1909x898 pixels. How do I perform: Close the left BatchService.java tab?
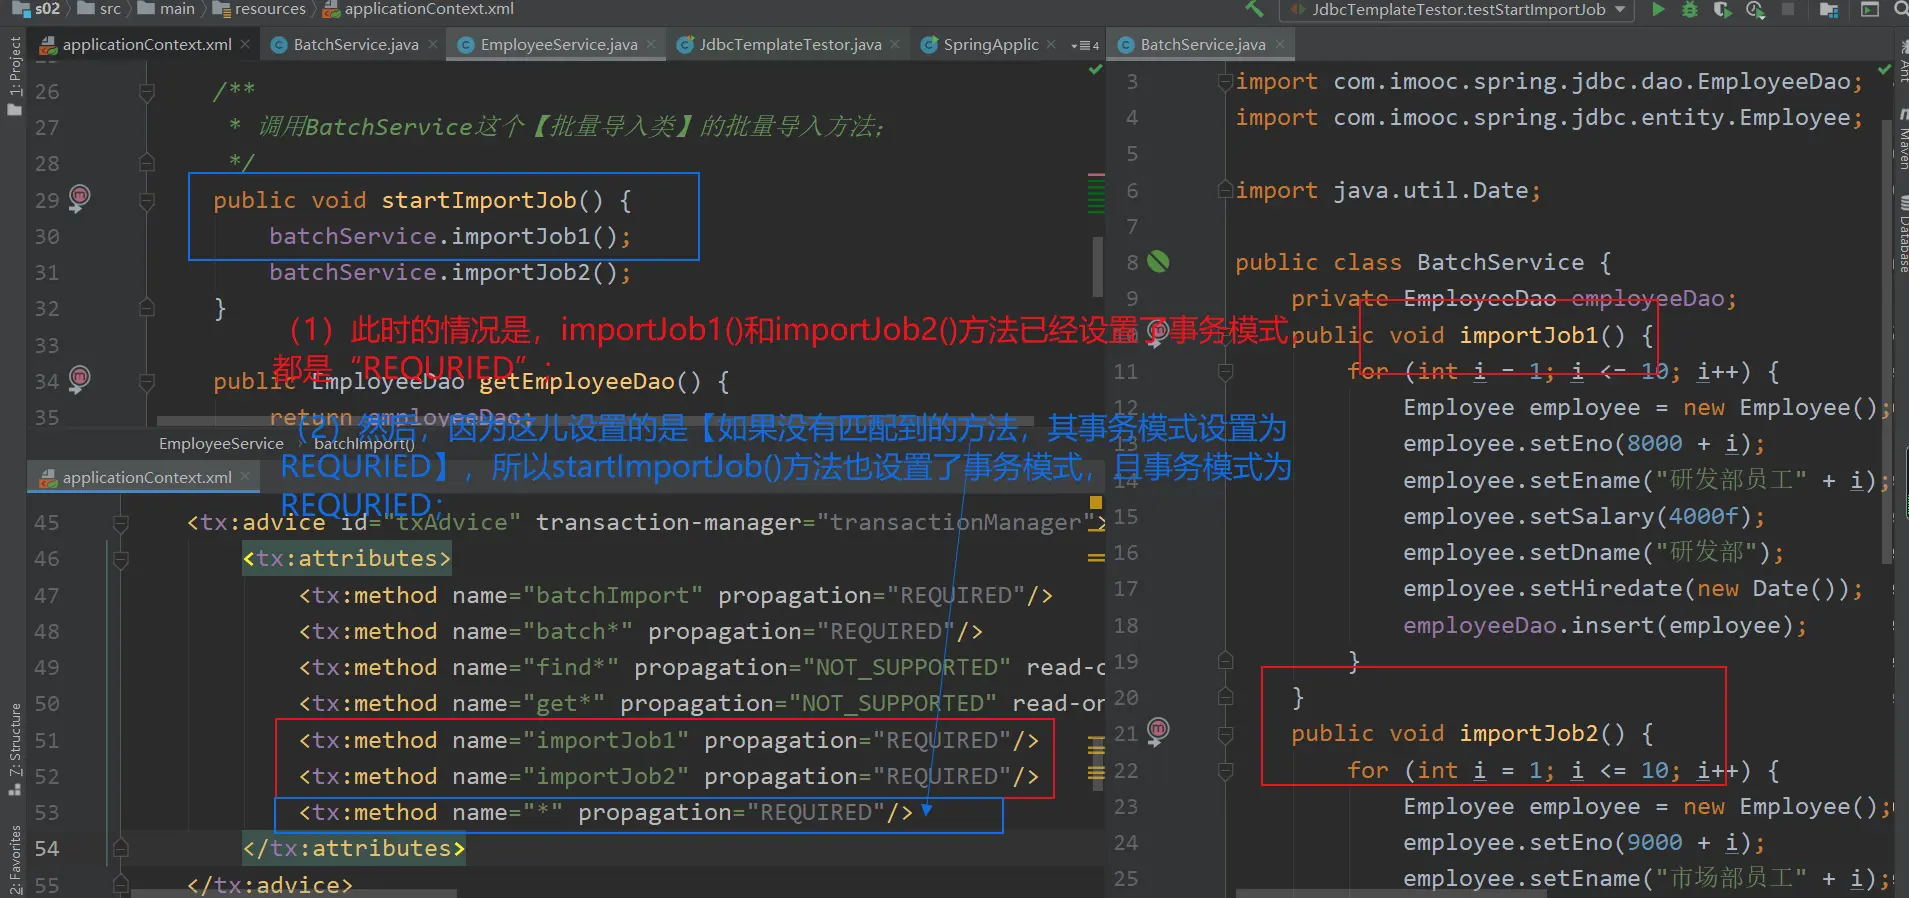tap(433, 44)
